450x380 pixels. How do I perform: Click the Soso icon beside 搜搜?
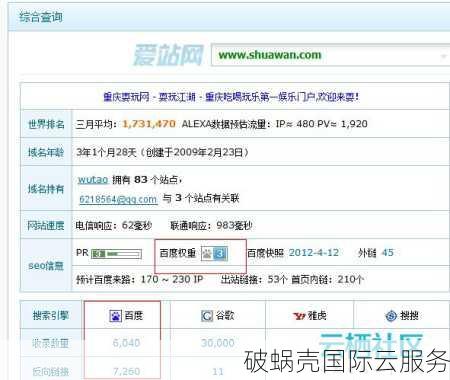[x=391, y=315]
